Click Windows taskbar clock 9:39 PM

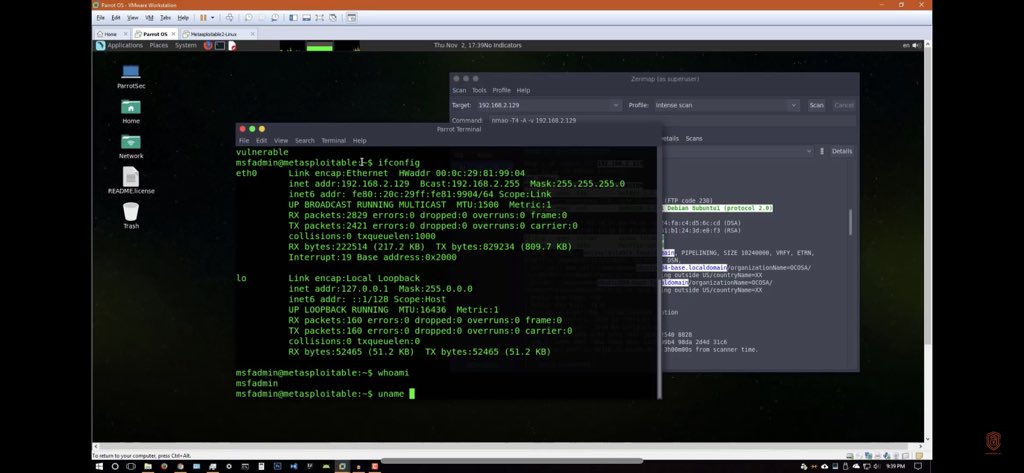coord(895,466)
